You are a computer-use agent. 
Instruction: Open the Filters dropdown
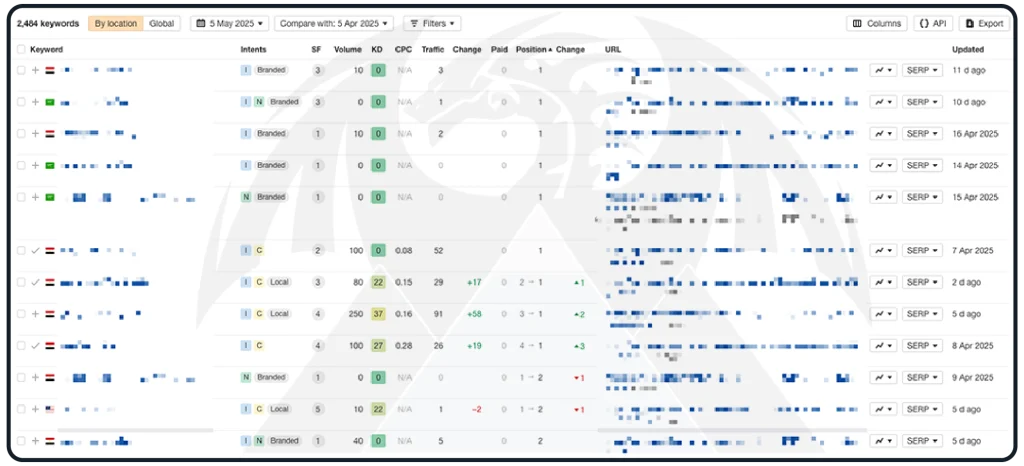tap(432, 23)
